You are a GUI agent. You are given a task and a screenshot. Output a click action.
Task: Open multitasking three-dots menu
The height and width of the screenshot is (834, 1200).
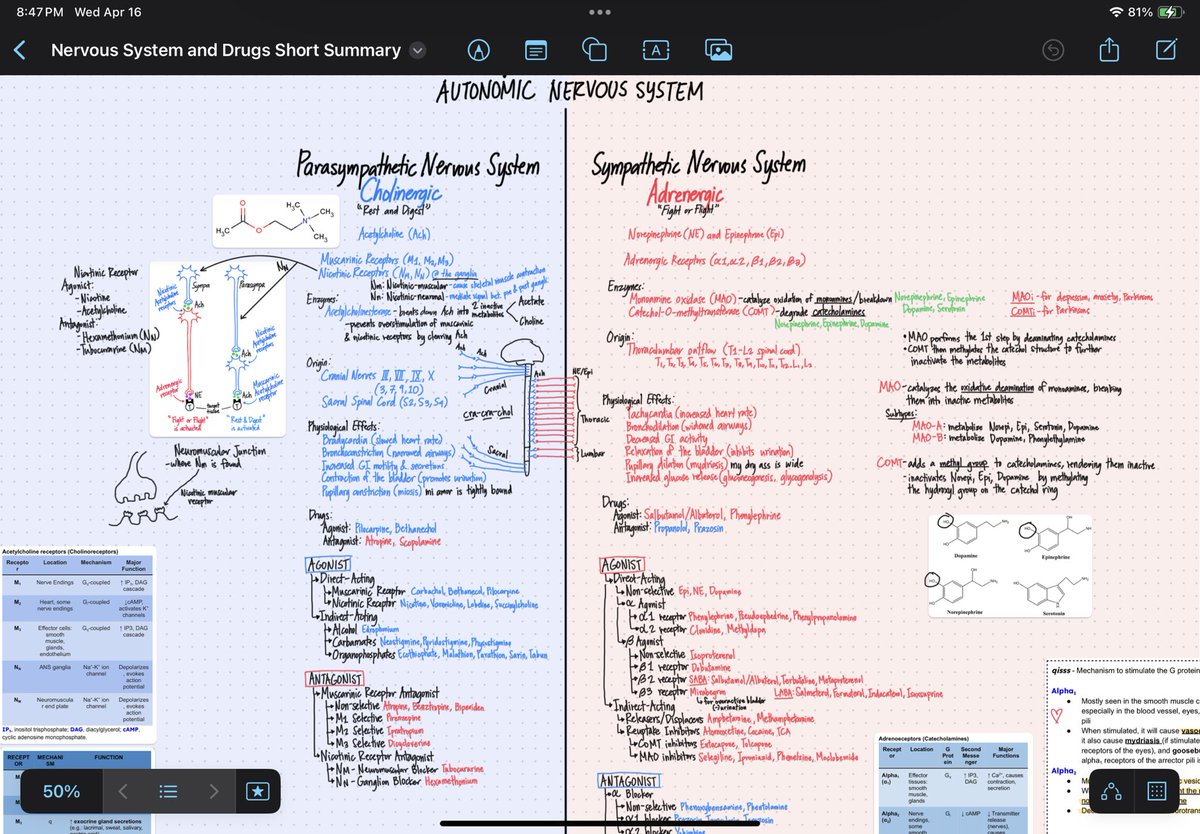pyautogui.click(x=600, y=12)
